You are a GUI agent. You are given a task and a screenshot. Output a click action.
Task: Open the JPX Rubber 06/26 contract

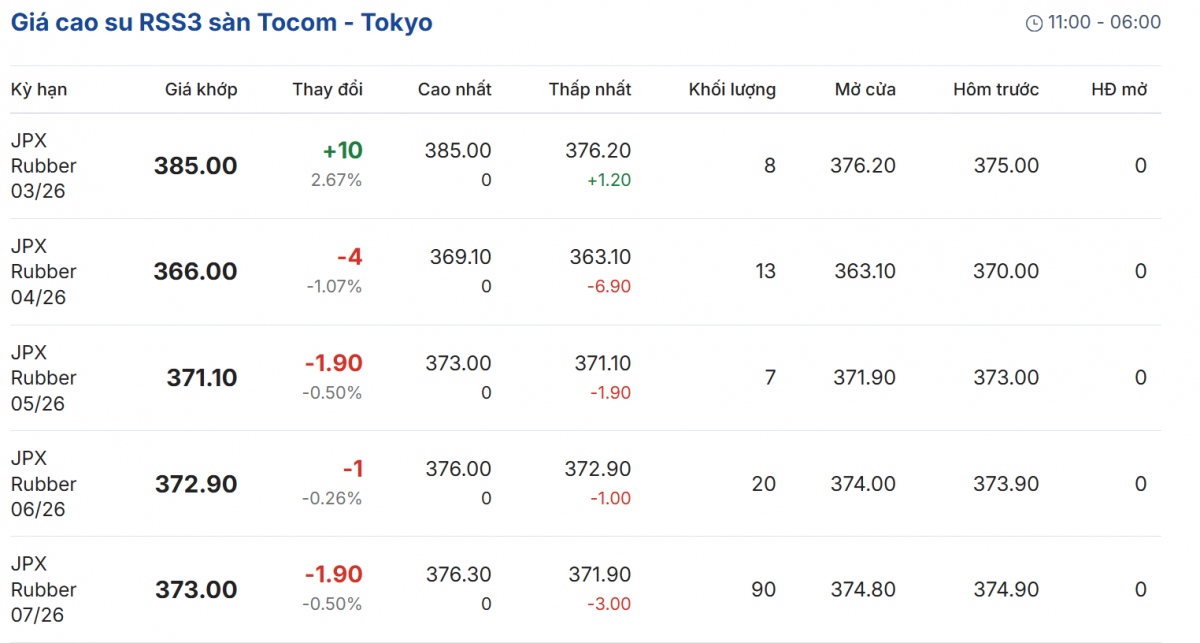[43, 484]
